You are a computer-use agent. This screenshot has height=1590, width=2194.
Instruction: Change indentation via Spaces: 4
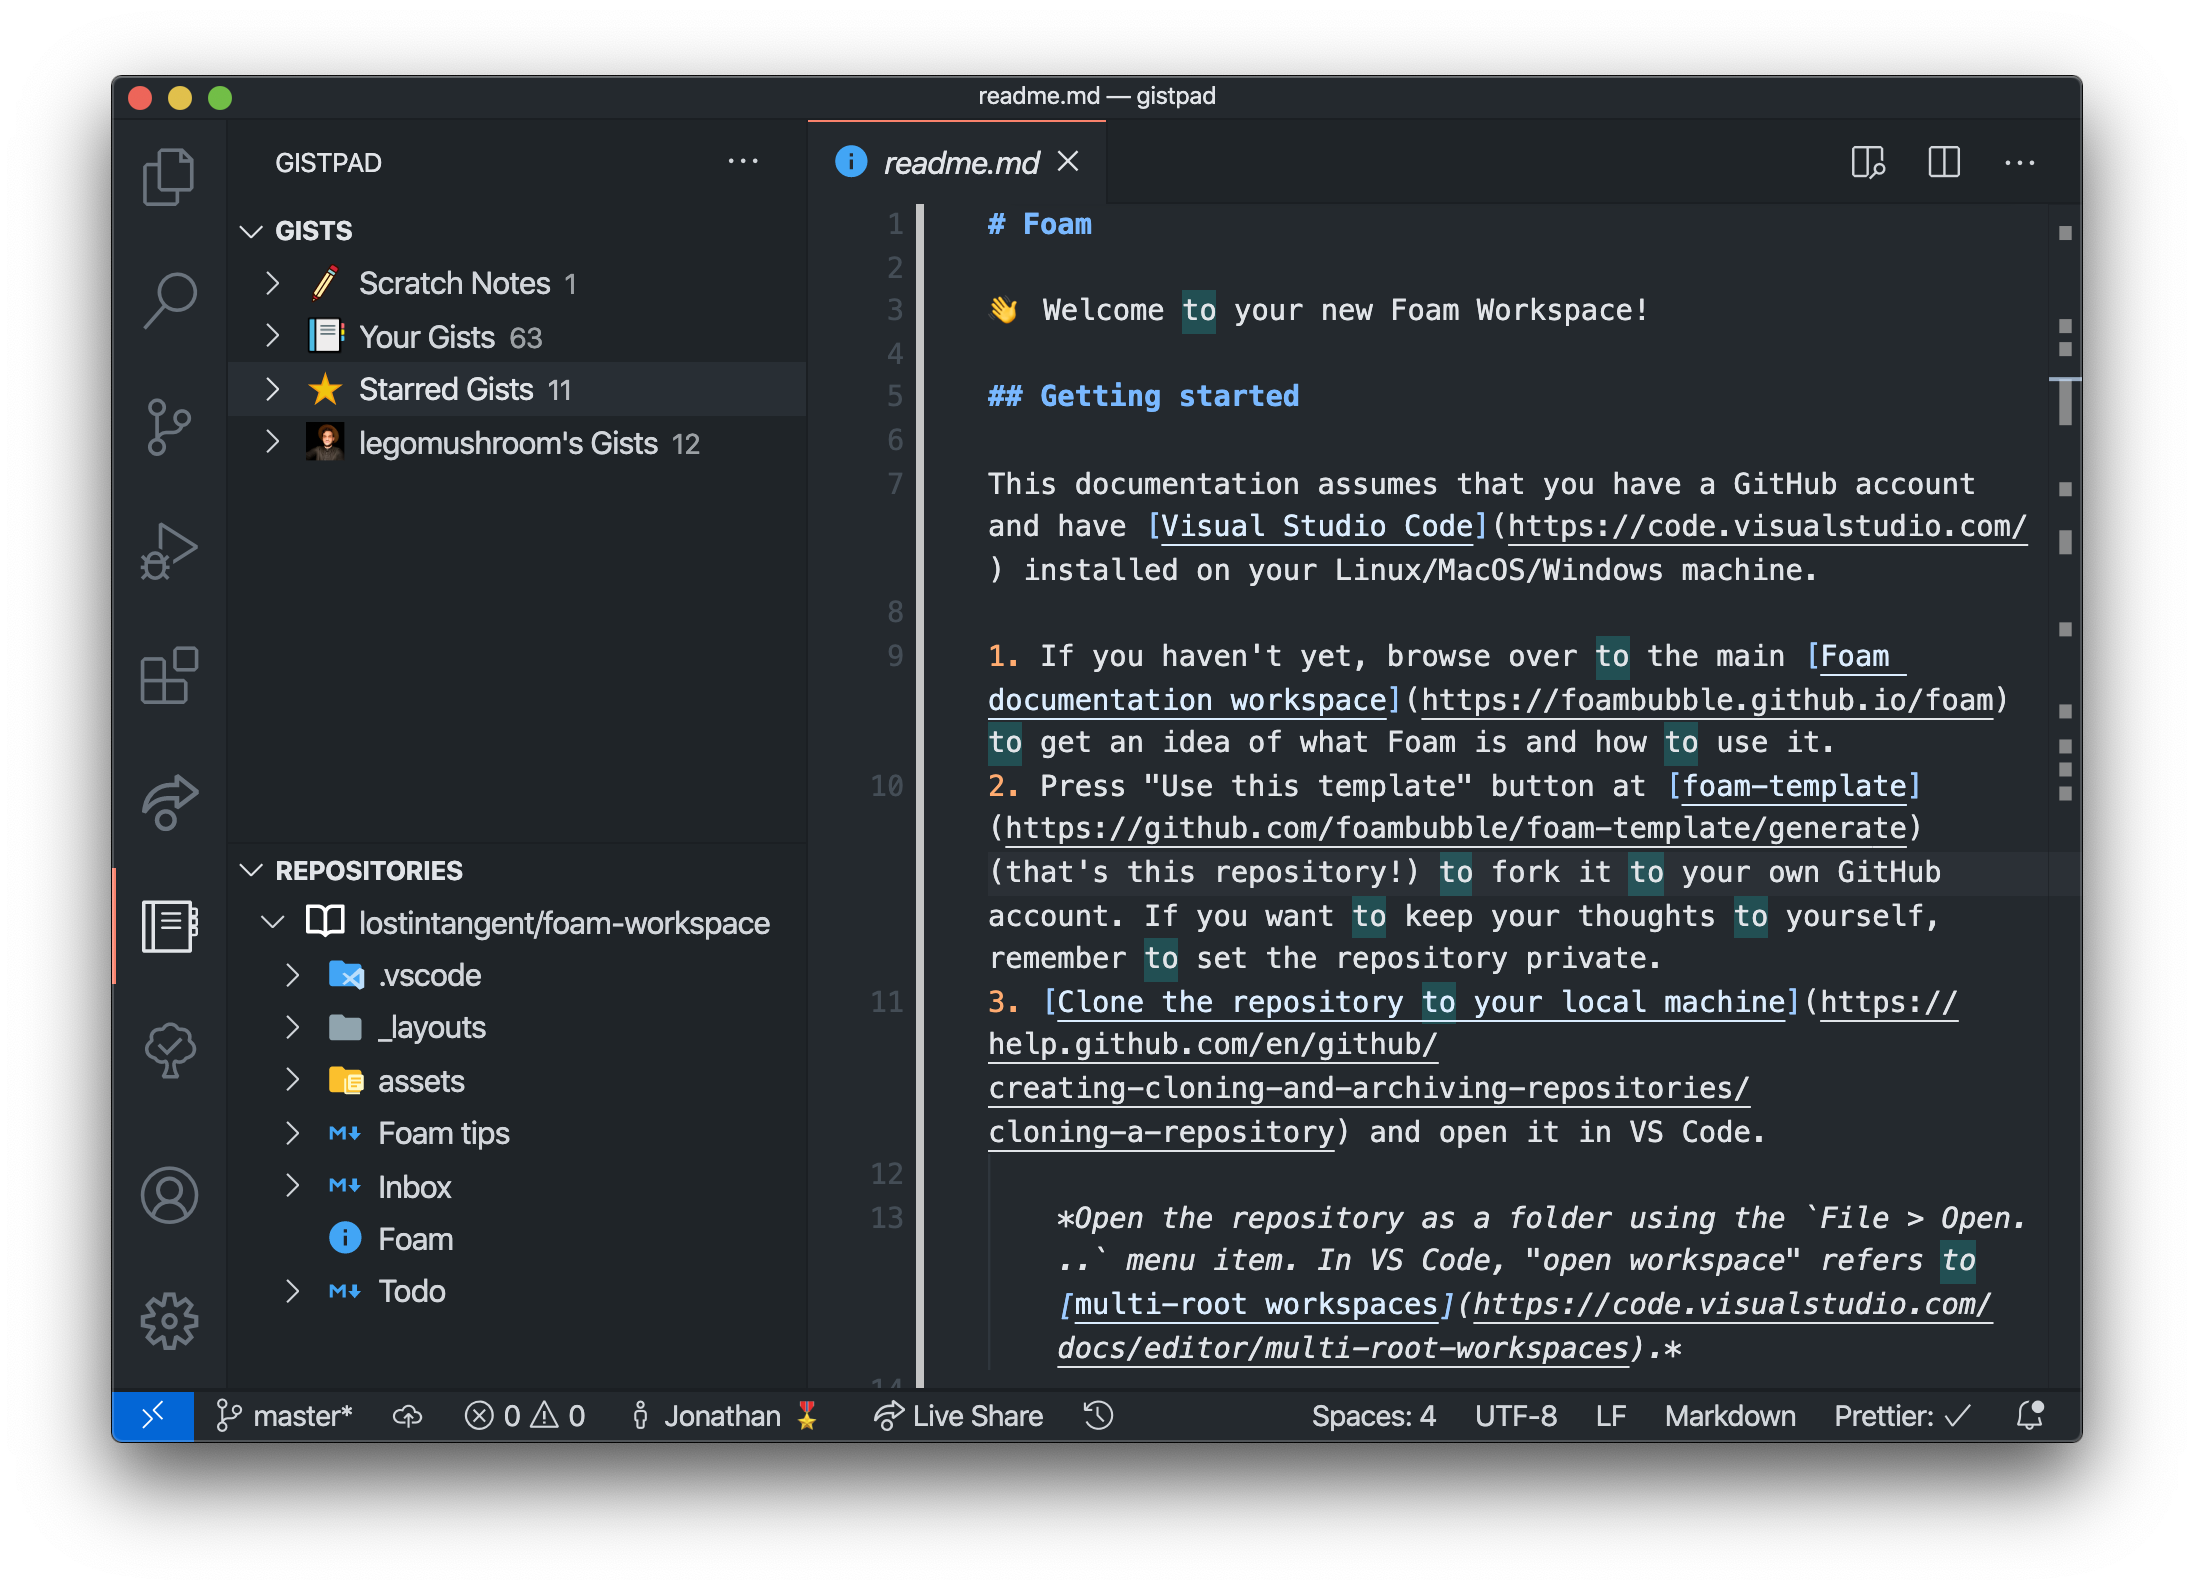(1373, 1416)
